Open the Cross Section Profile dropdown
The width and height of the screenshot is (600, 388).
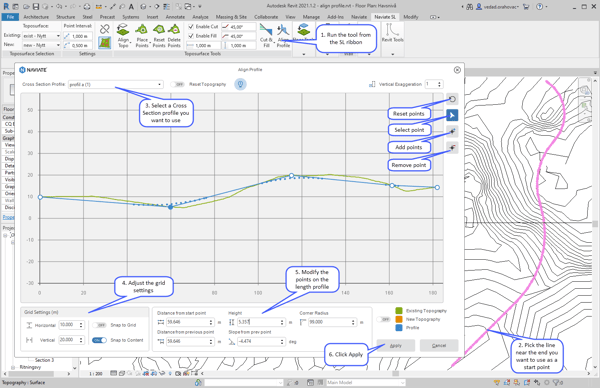pos(116,85)
